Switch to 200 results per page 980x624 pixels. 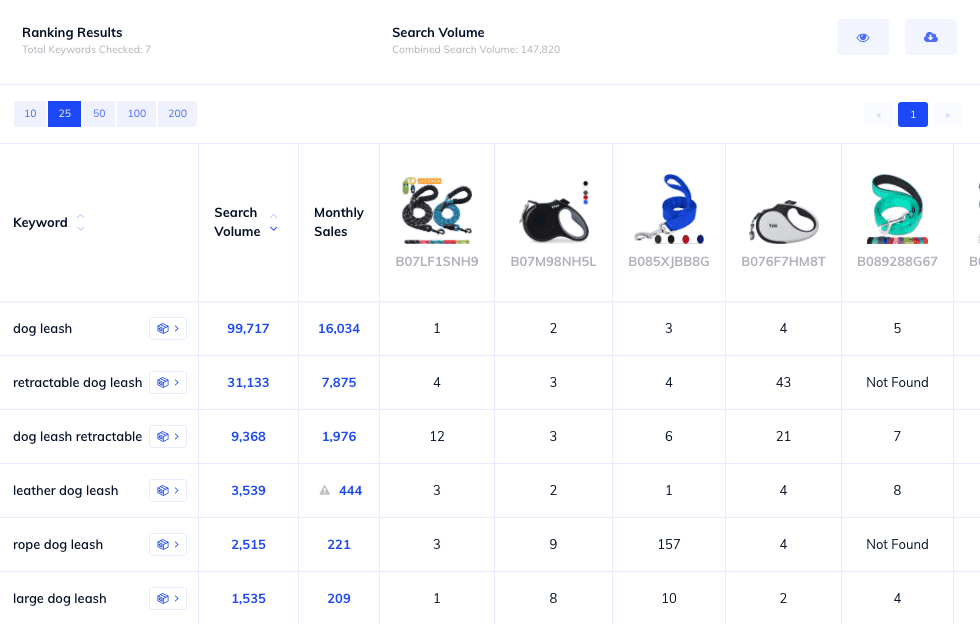(x=177, y=114)
